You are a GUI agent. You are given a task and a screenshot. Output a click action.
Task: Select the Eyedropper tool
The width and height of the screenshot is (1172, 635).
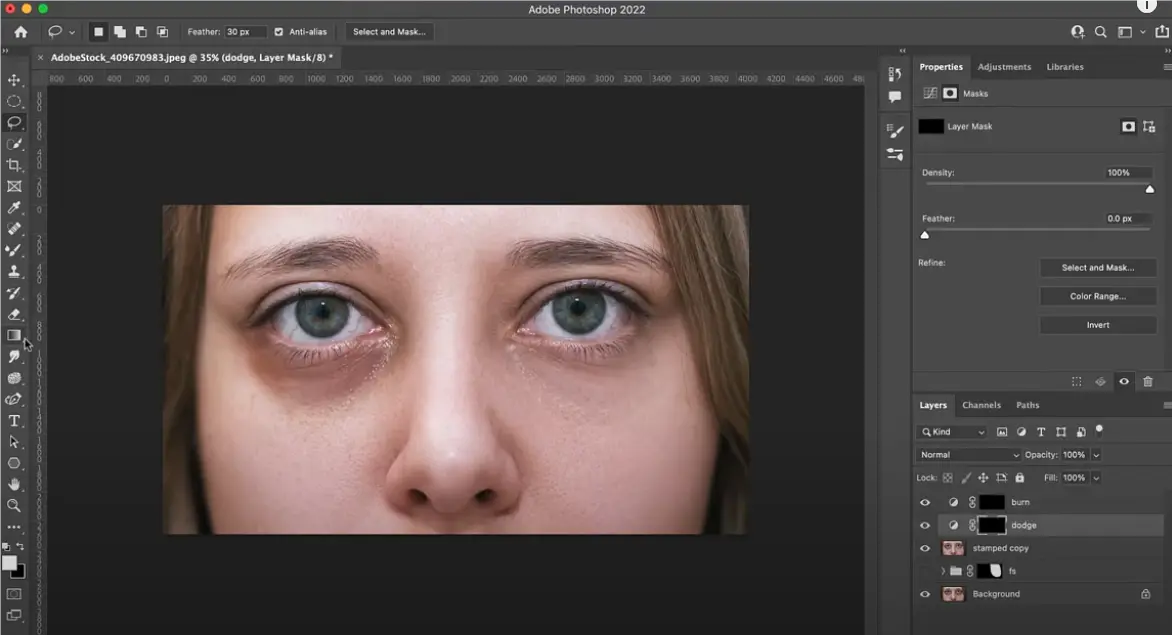[14, 208]
